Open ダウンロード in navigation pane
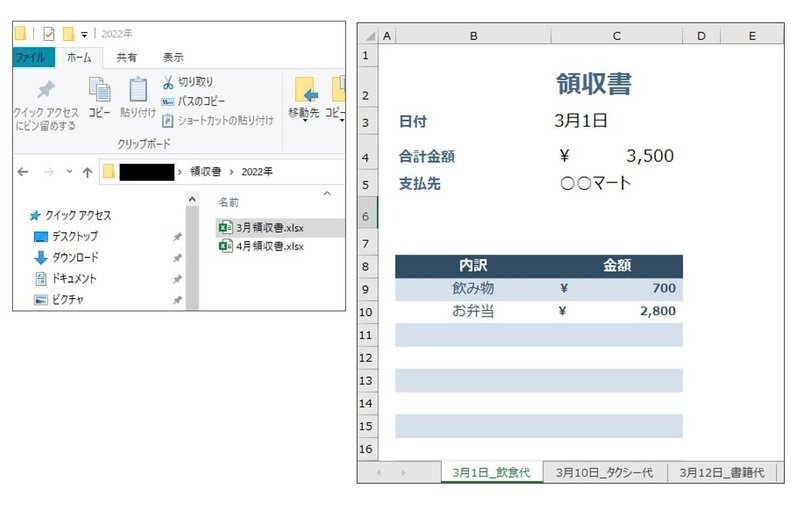Viewport: 800px width, 516px height. tap(66, 257)
